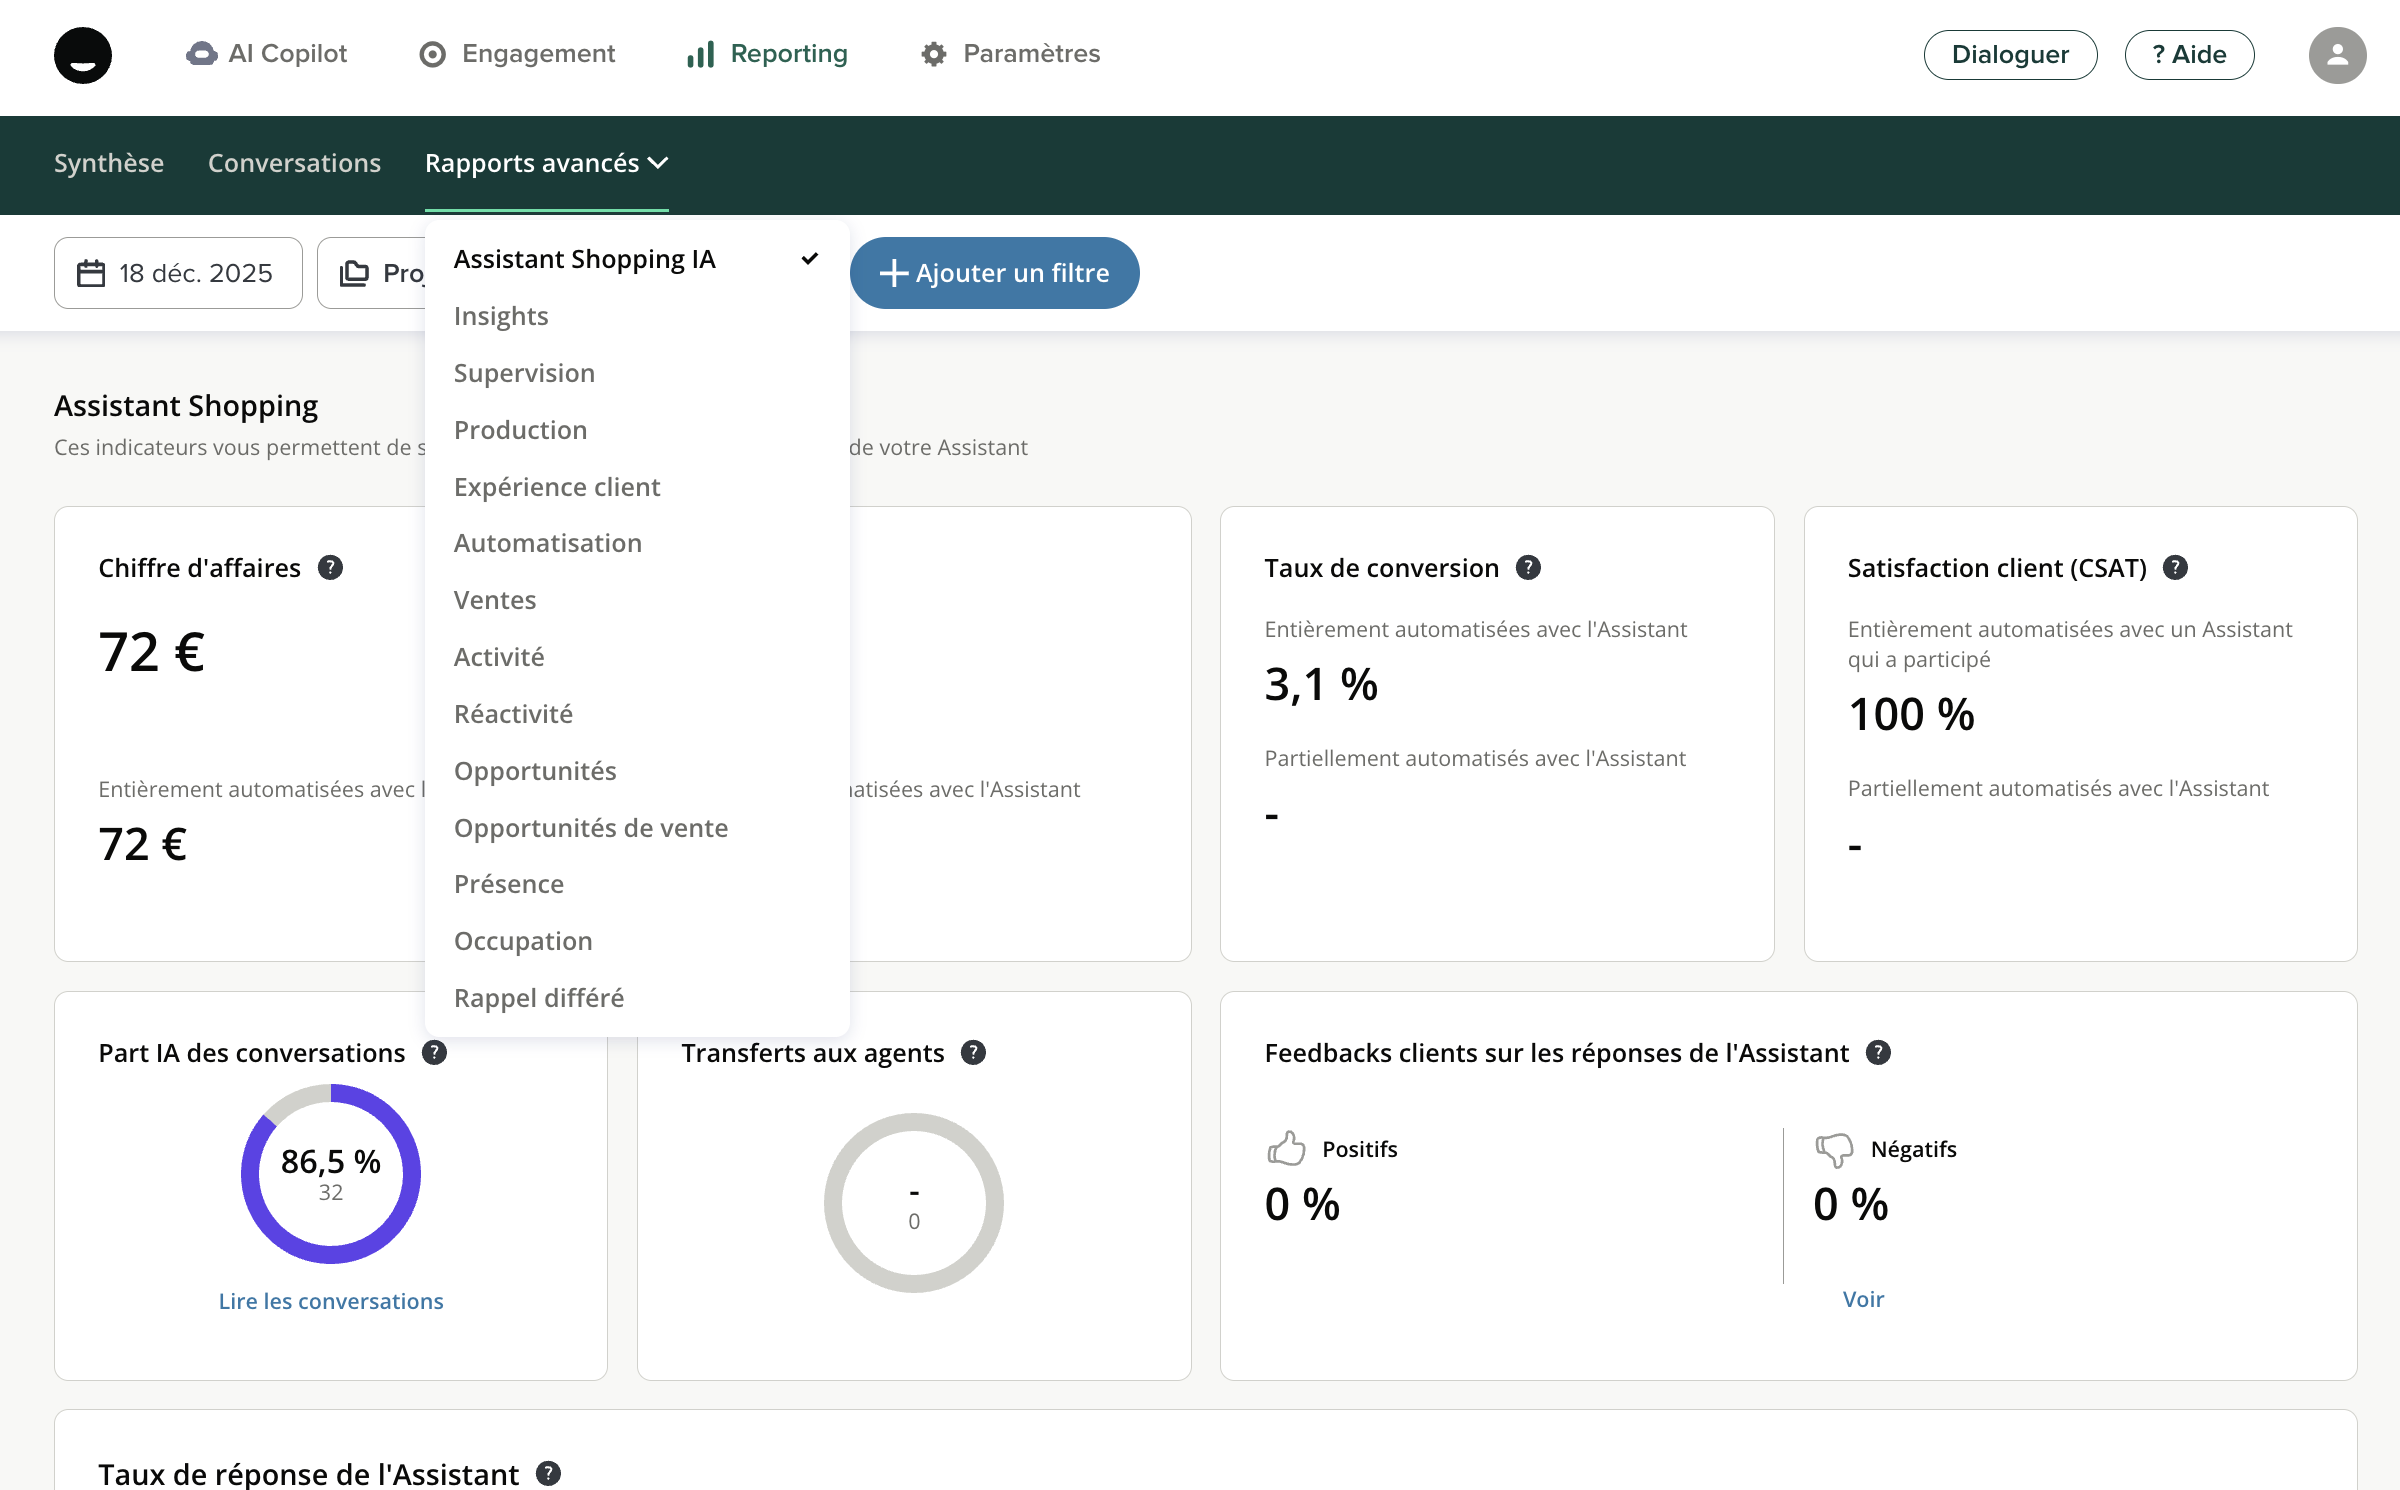2400x1490 pixels.
Task: Select Opportunités de vente report
Action: (590, 828)
